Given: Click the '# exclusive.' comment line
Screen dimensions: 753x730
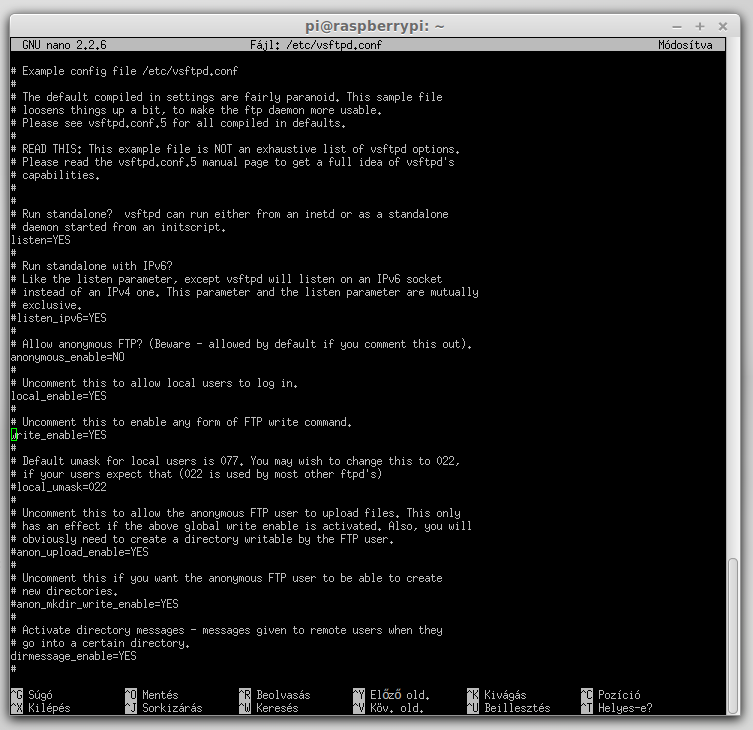Looking at the screenshot, I should tap(47, 305).
